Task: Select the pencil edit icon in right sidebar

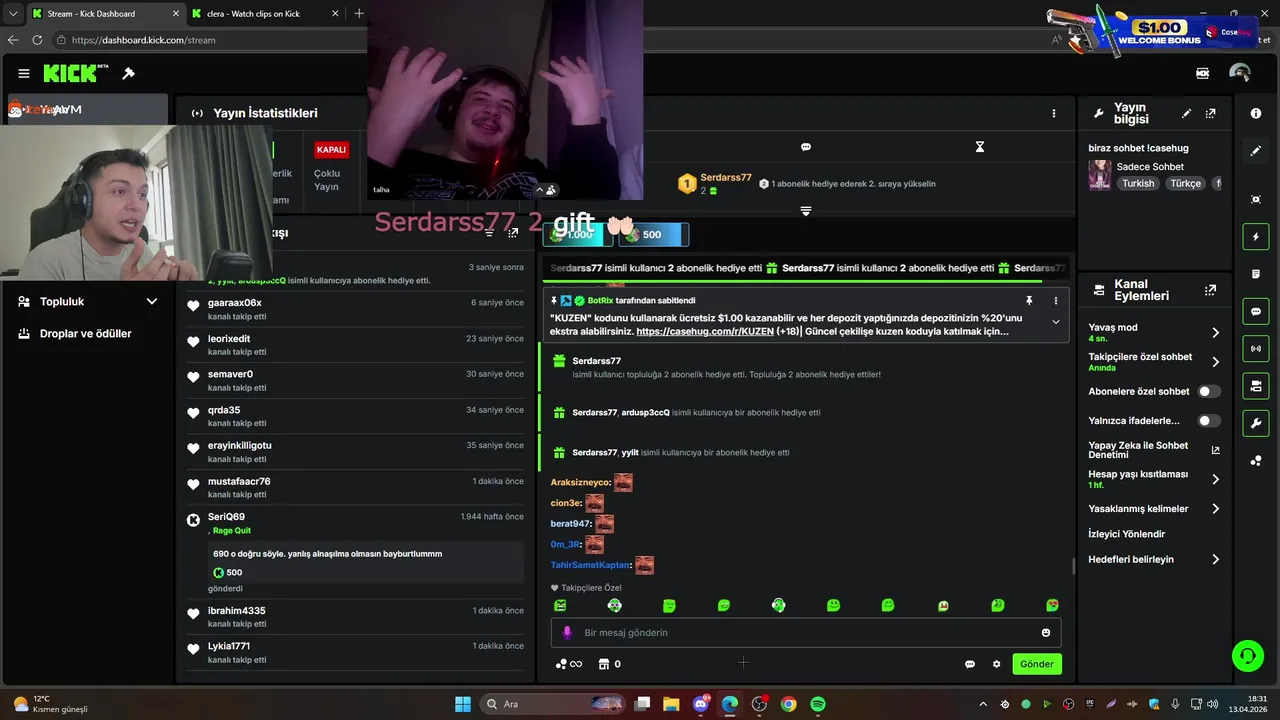Action: click(x=1256, y=151)
